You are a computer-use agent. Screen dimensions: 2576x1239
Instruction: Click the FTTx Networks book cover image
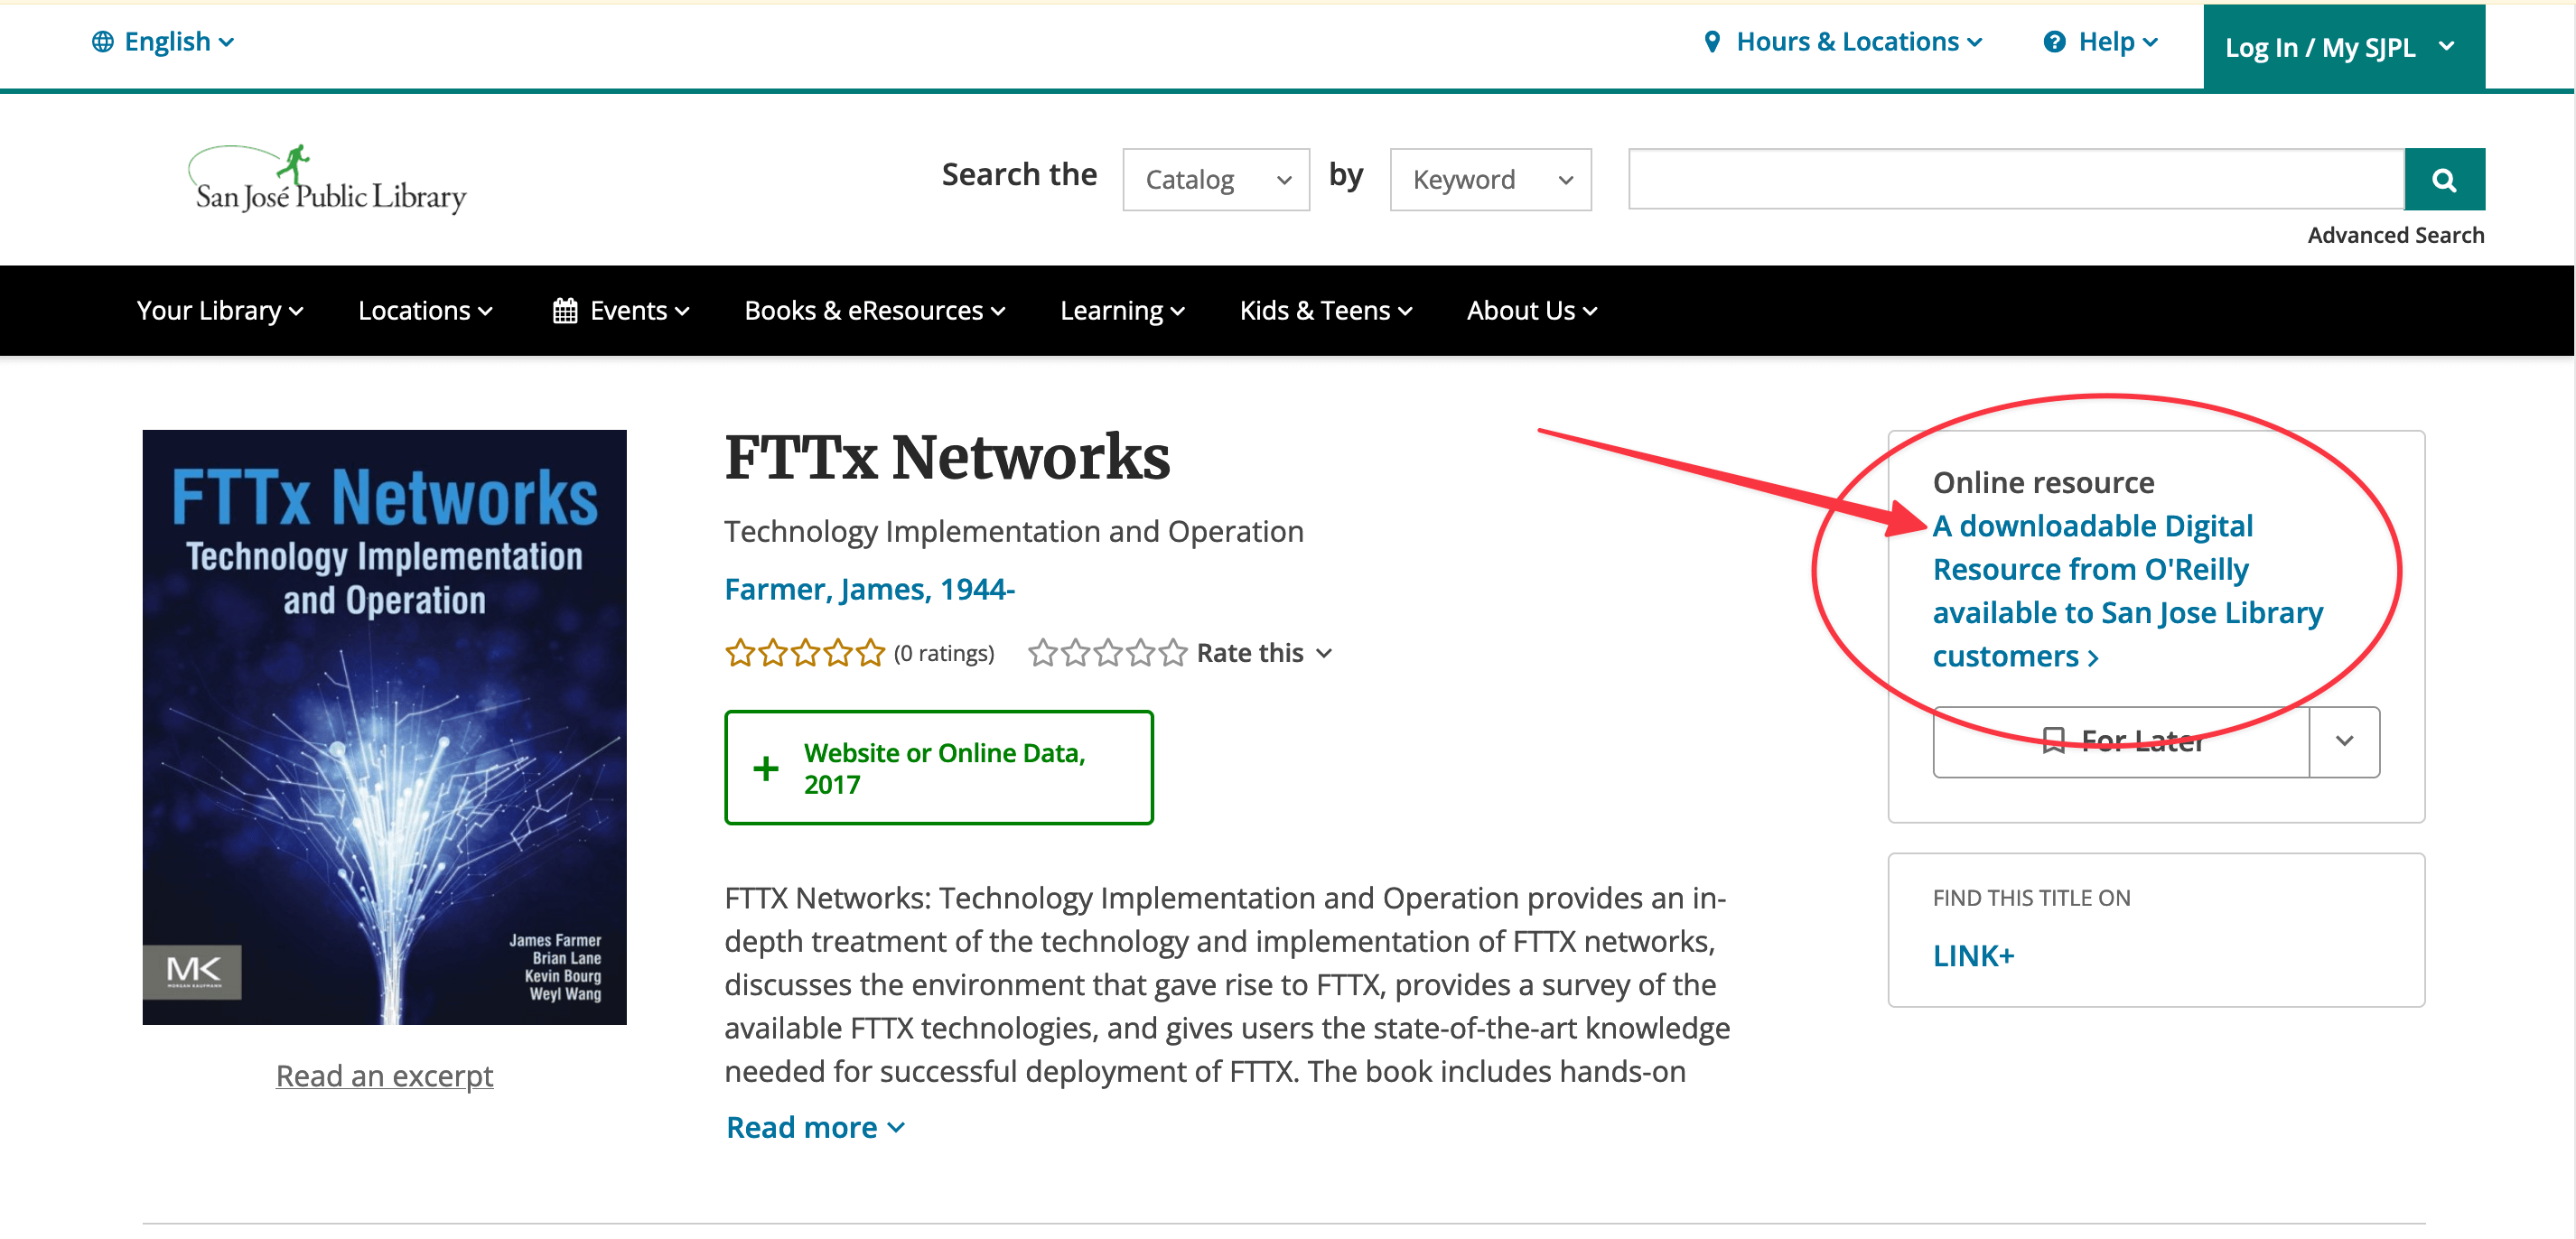(385, 727)
